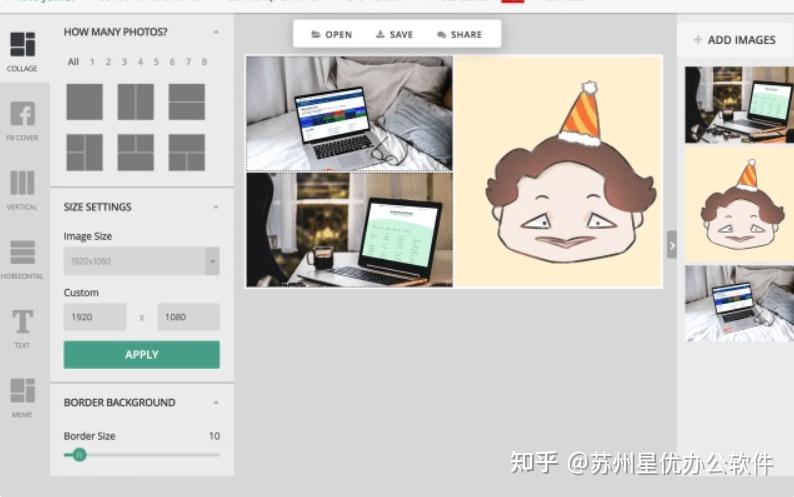The height and width of the screenshot is (497, 794).
Task: Select the Text tool
Action: pos(22,328)
